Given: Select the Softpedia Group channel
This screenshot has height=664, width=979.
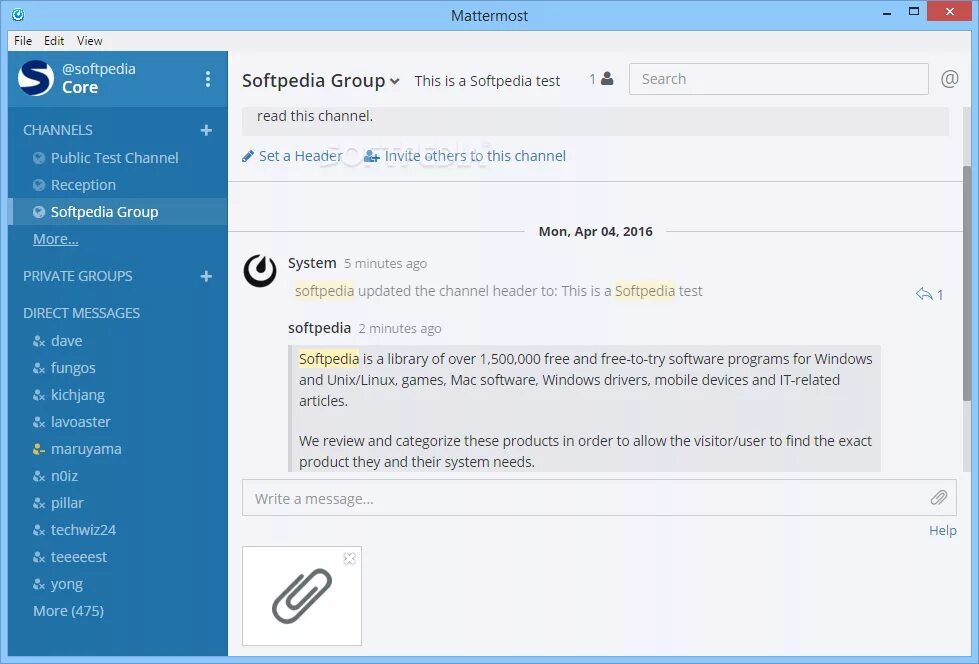Looking at the screenshot, I should pyautogui.click(x=118, y=212).
